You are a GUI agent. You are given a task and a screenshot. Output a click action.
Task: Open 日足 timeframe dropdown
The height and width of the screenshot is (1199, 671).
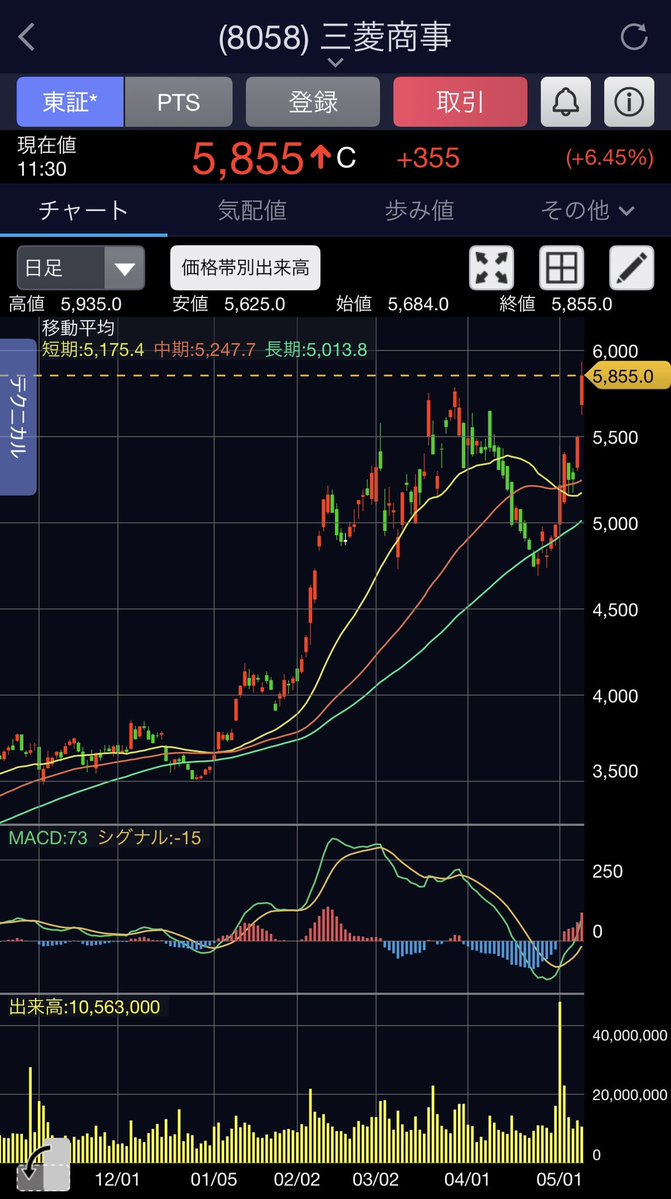click(x=80, y=268)
